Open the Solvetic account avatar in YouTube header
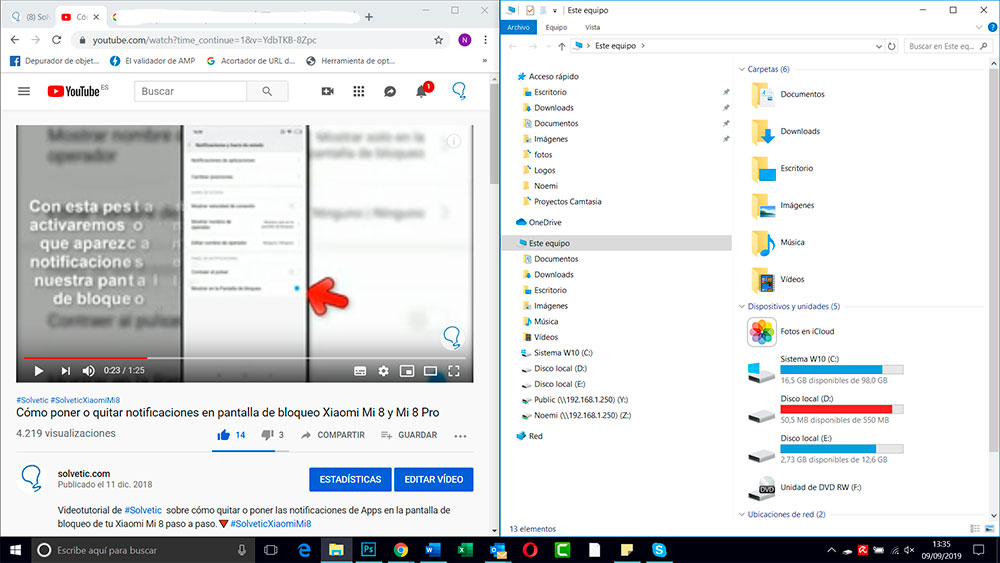This screenshot has width=1000, height=563. coord(459,91)
